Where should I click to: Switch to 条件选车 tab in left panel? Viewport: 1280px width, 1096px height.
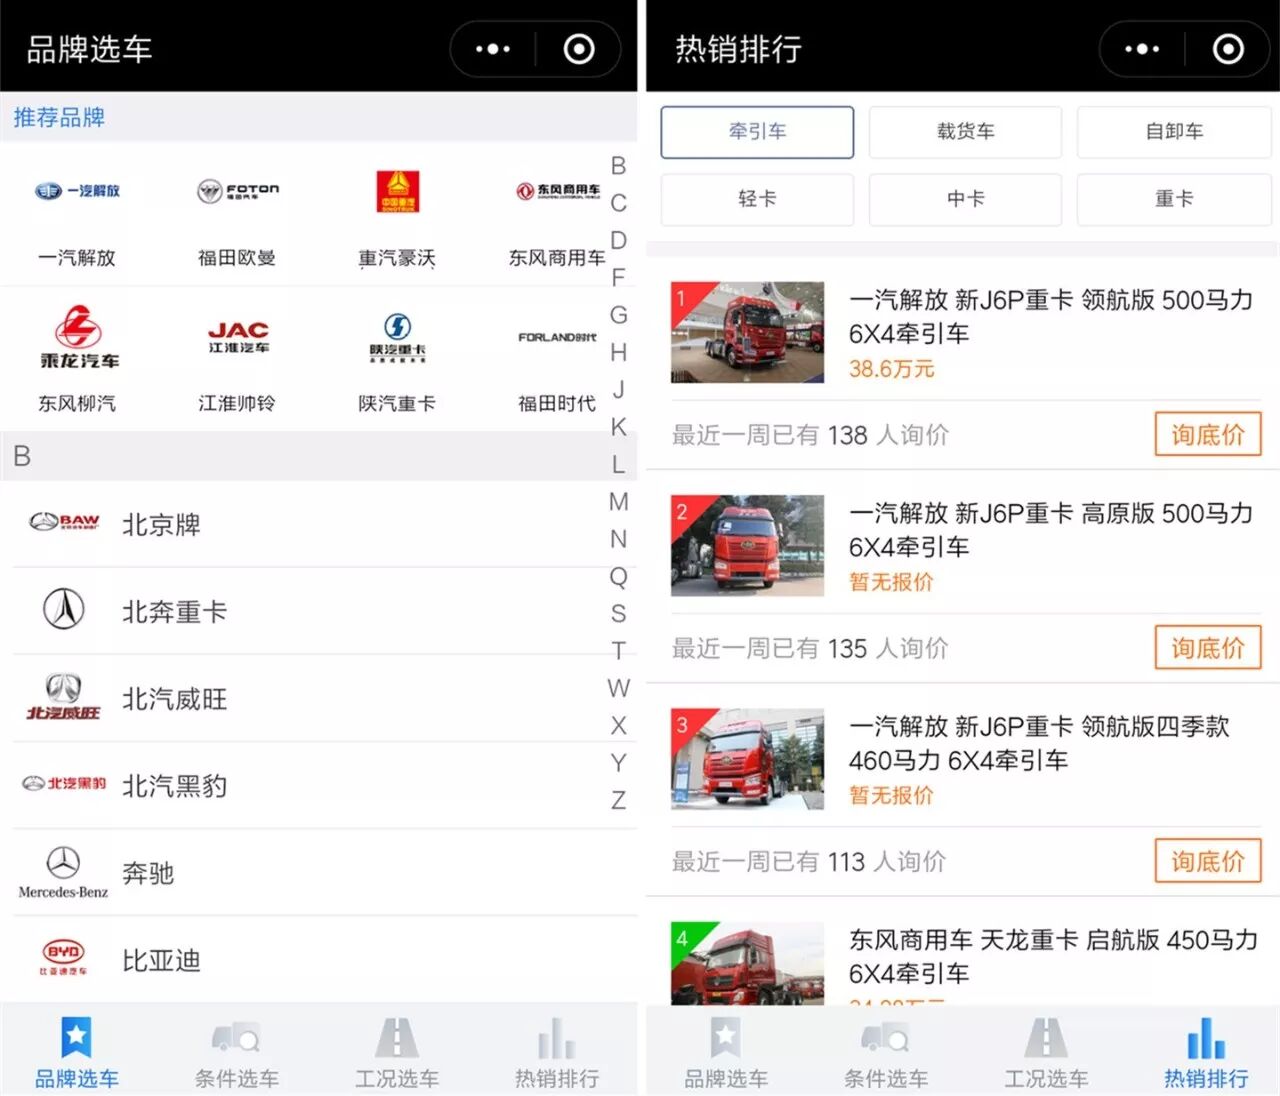pos(237,1052)
